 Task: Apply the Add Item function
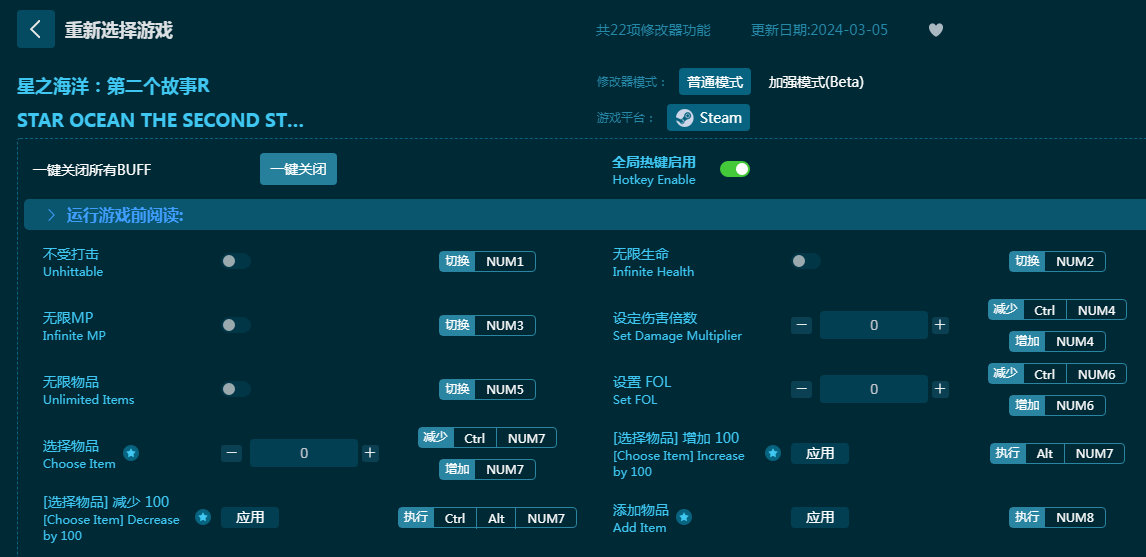tap(820, 518)
